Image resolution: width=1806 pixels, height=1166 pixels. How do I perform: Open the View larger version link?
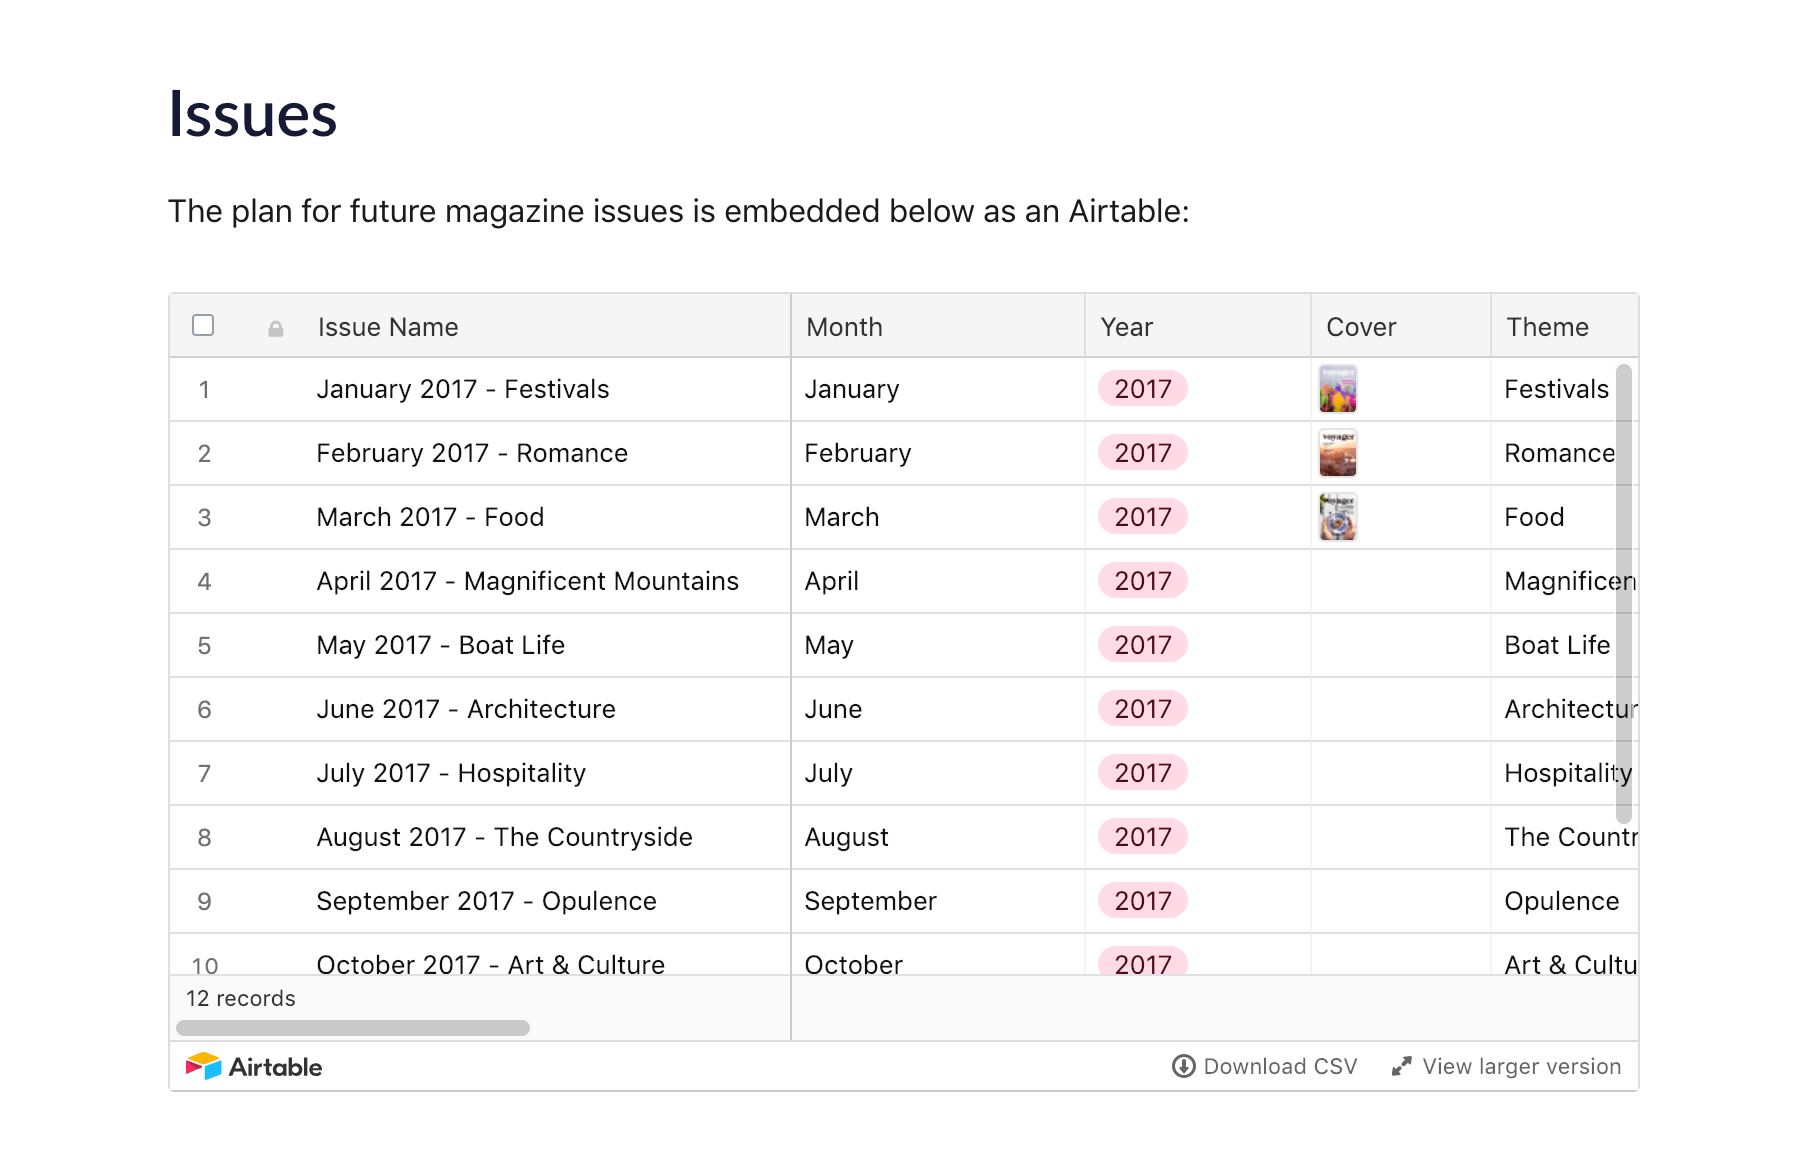[1521, 1066]
